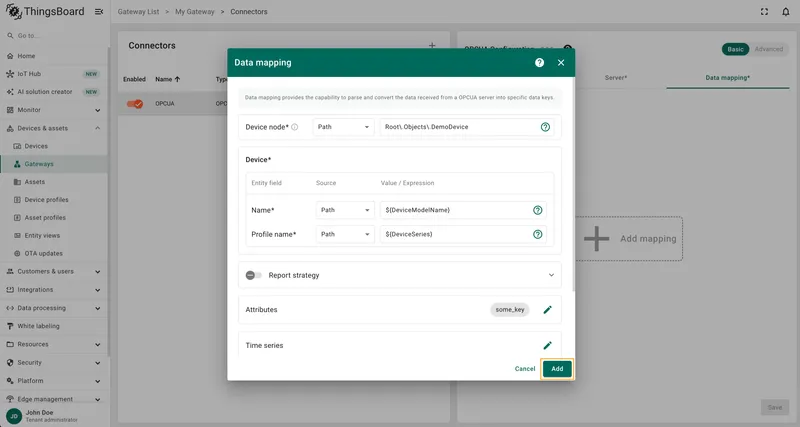Viewport: 800px width, 427px height.
Task: Open the Device node source dropdown
Action: coord(343,127)
